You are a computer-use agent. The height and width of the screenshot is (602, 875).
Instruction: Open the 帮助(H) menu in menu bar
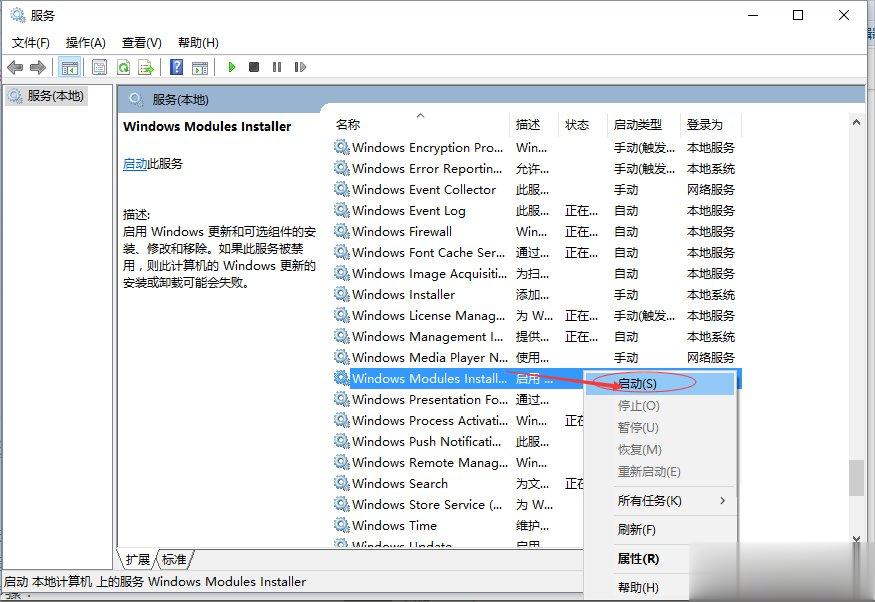198,42
